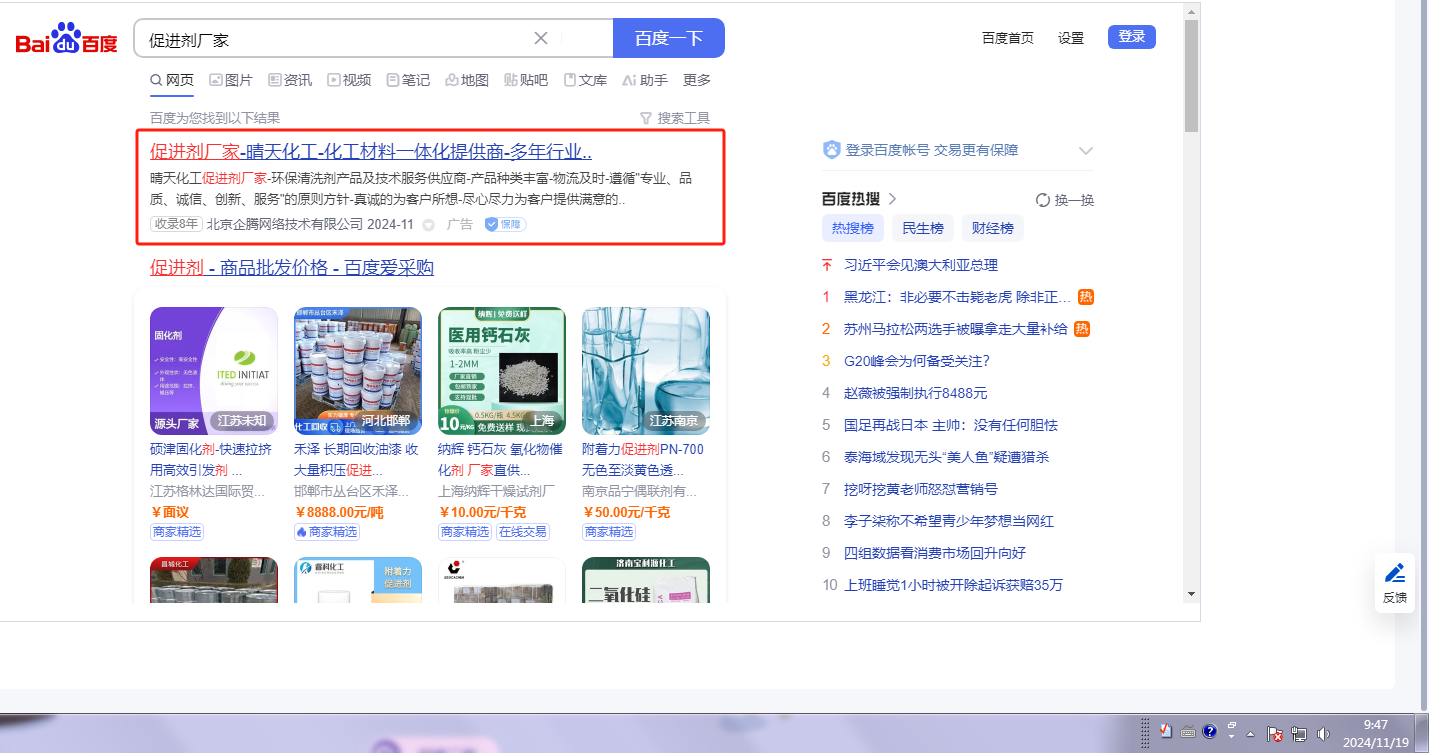The image size is (1429, 753).
Task: Open hot search 挖呀挖黄老师怒怼营销号
Action: pos(921,489)
